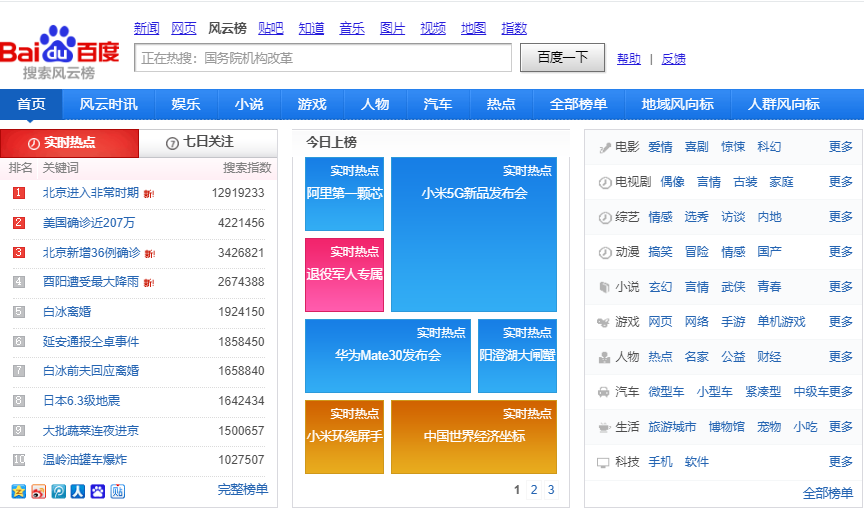Image resolution: width=864 pixels, height=510 pixels.
Task: Share to Qzone via yellow star icon
Action: pos(19,491)
